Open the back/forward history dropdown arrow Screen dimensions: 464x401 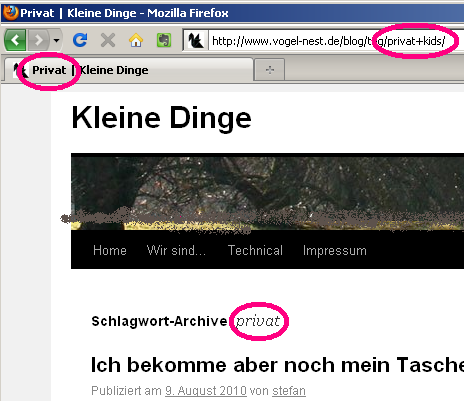[x=56, y=40]
